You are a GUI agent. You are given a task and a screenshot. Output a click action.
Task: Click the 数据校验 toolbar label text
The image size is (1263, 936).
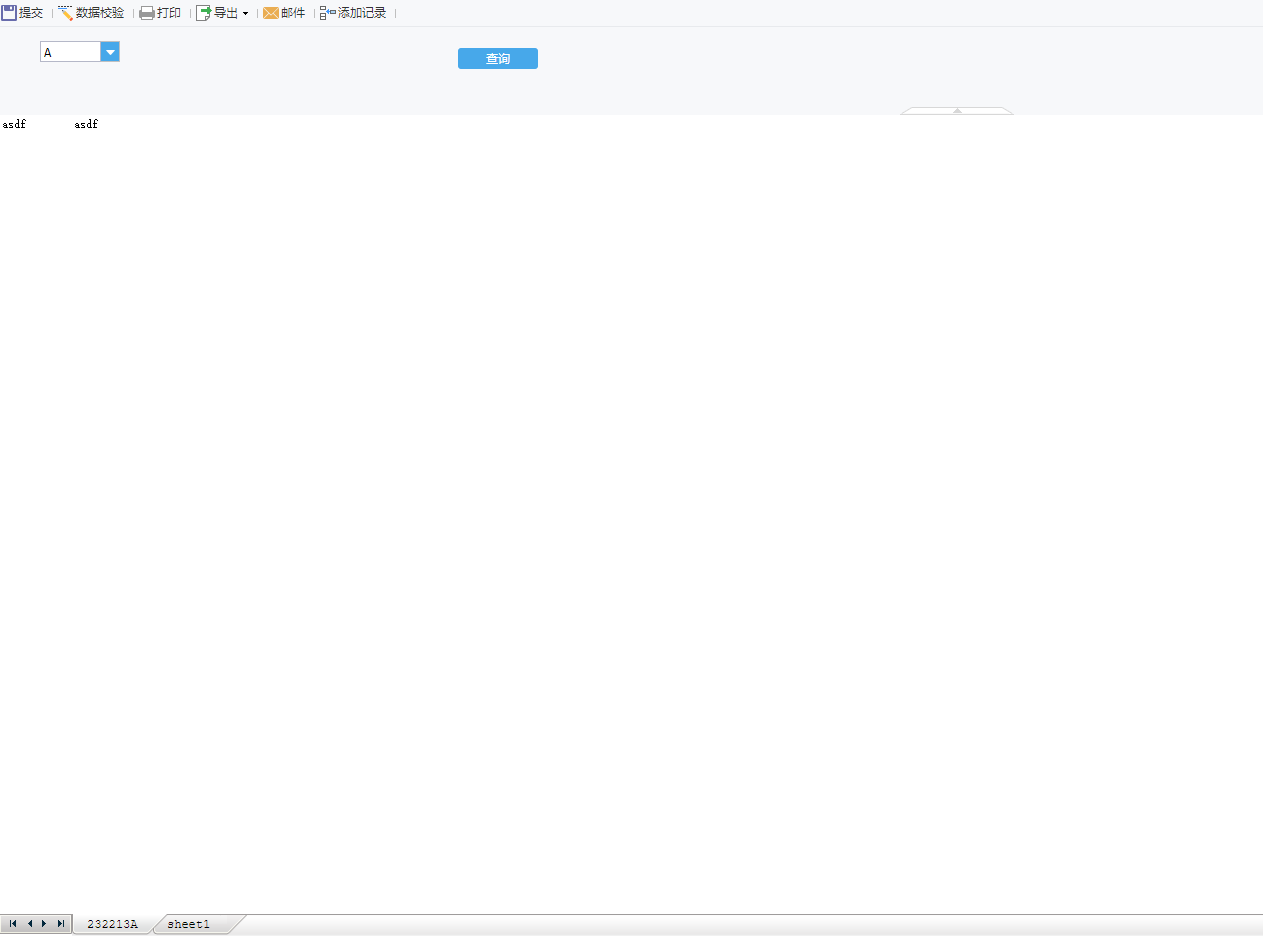(99, 12)
